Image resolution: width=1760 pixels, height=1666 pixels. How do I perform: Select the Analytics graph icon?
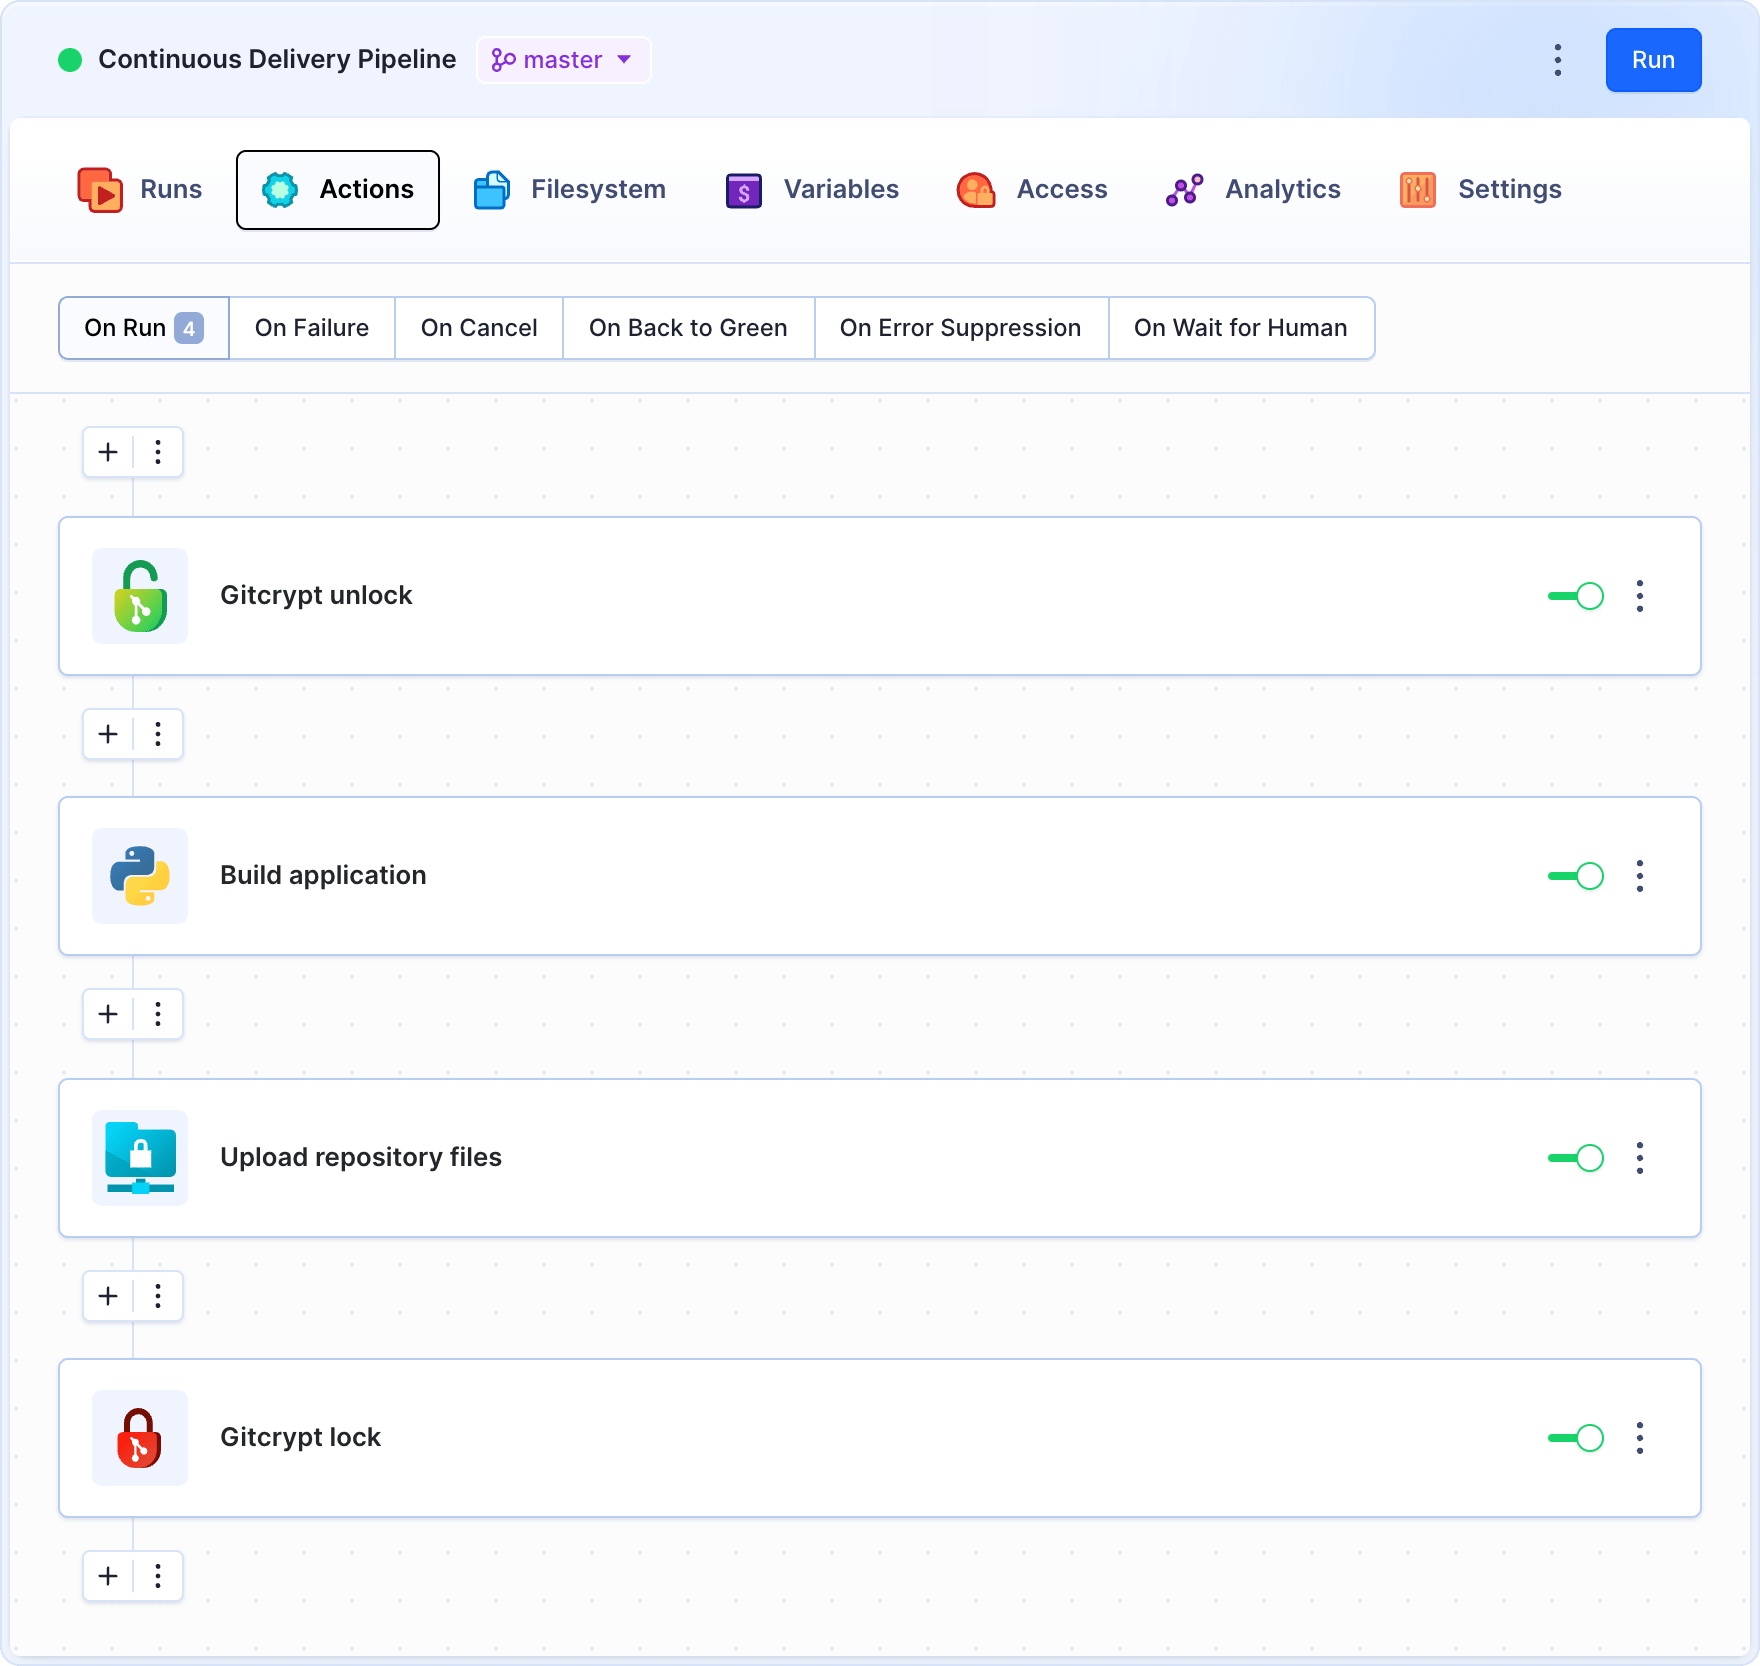click(x=1184, y=189)
